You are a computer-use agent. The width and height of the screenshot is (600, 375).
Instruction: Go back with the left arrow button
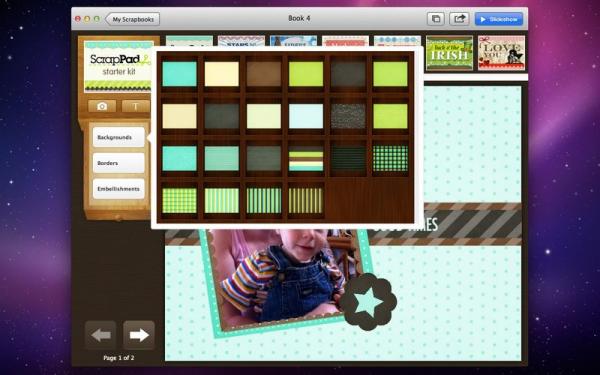click(101, 335)
